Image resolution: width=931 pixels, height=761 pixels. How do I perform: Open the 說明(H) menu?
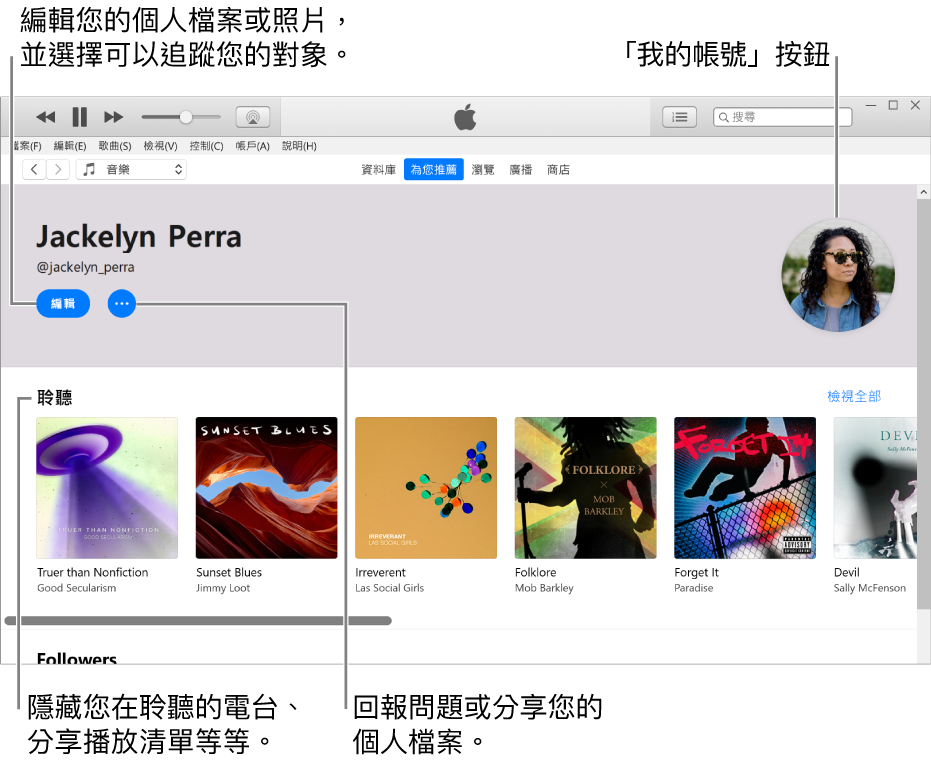(x=299, y=146)
